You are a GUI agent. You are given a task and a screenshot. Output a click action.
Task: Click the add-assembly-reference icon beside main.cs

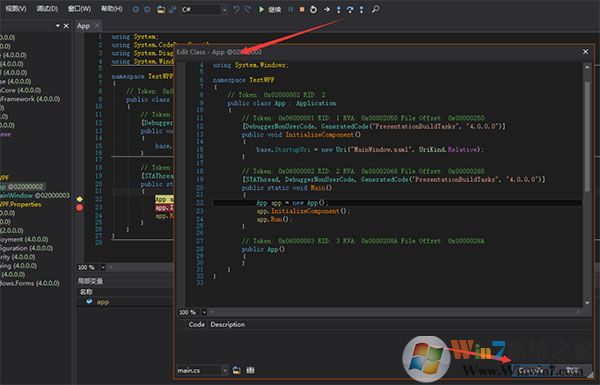[x=250, y=370]
